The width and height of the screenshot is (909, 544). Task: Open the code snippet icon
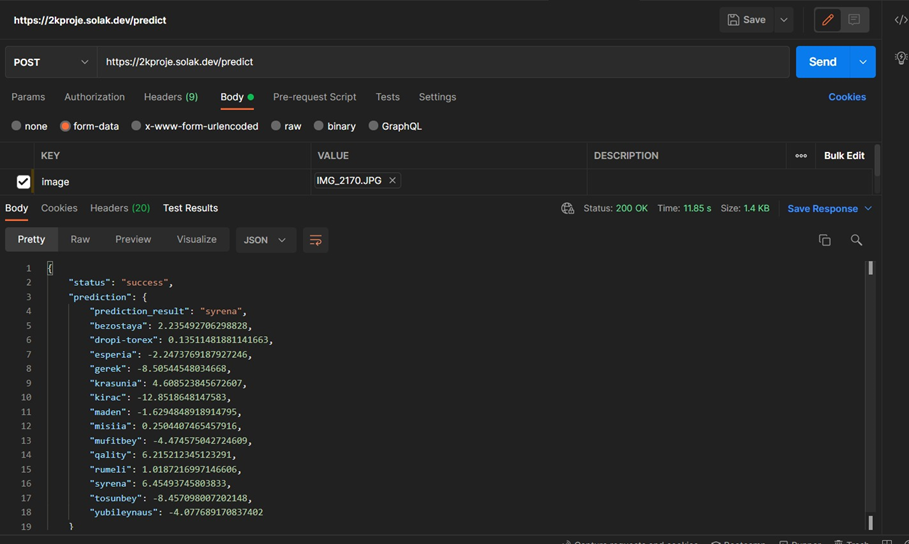click(901, 20)
